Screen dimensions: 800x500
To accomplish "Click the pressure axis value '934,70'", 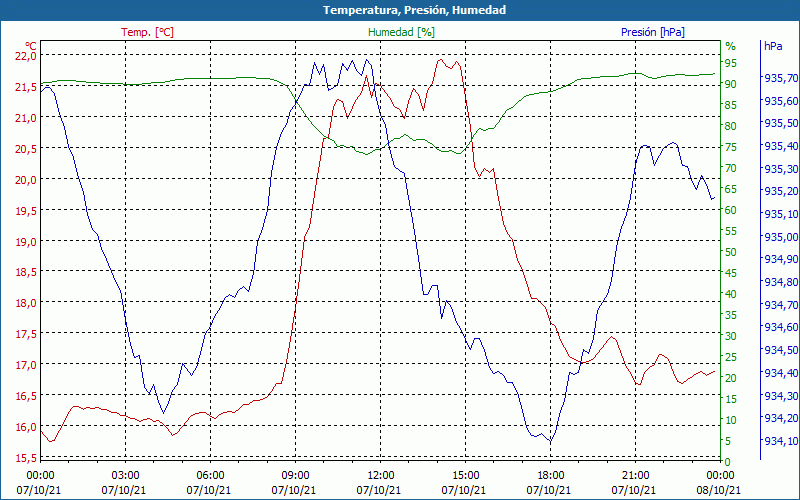I will click(781, 305).
